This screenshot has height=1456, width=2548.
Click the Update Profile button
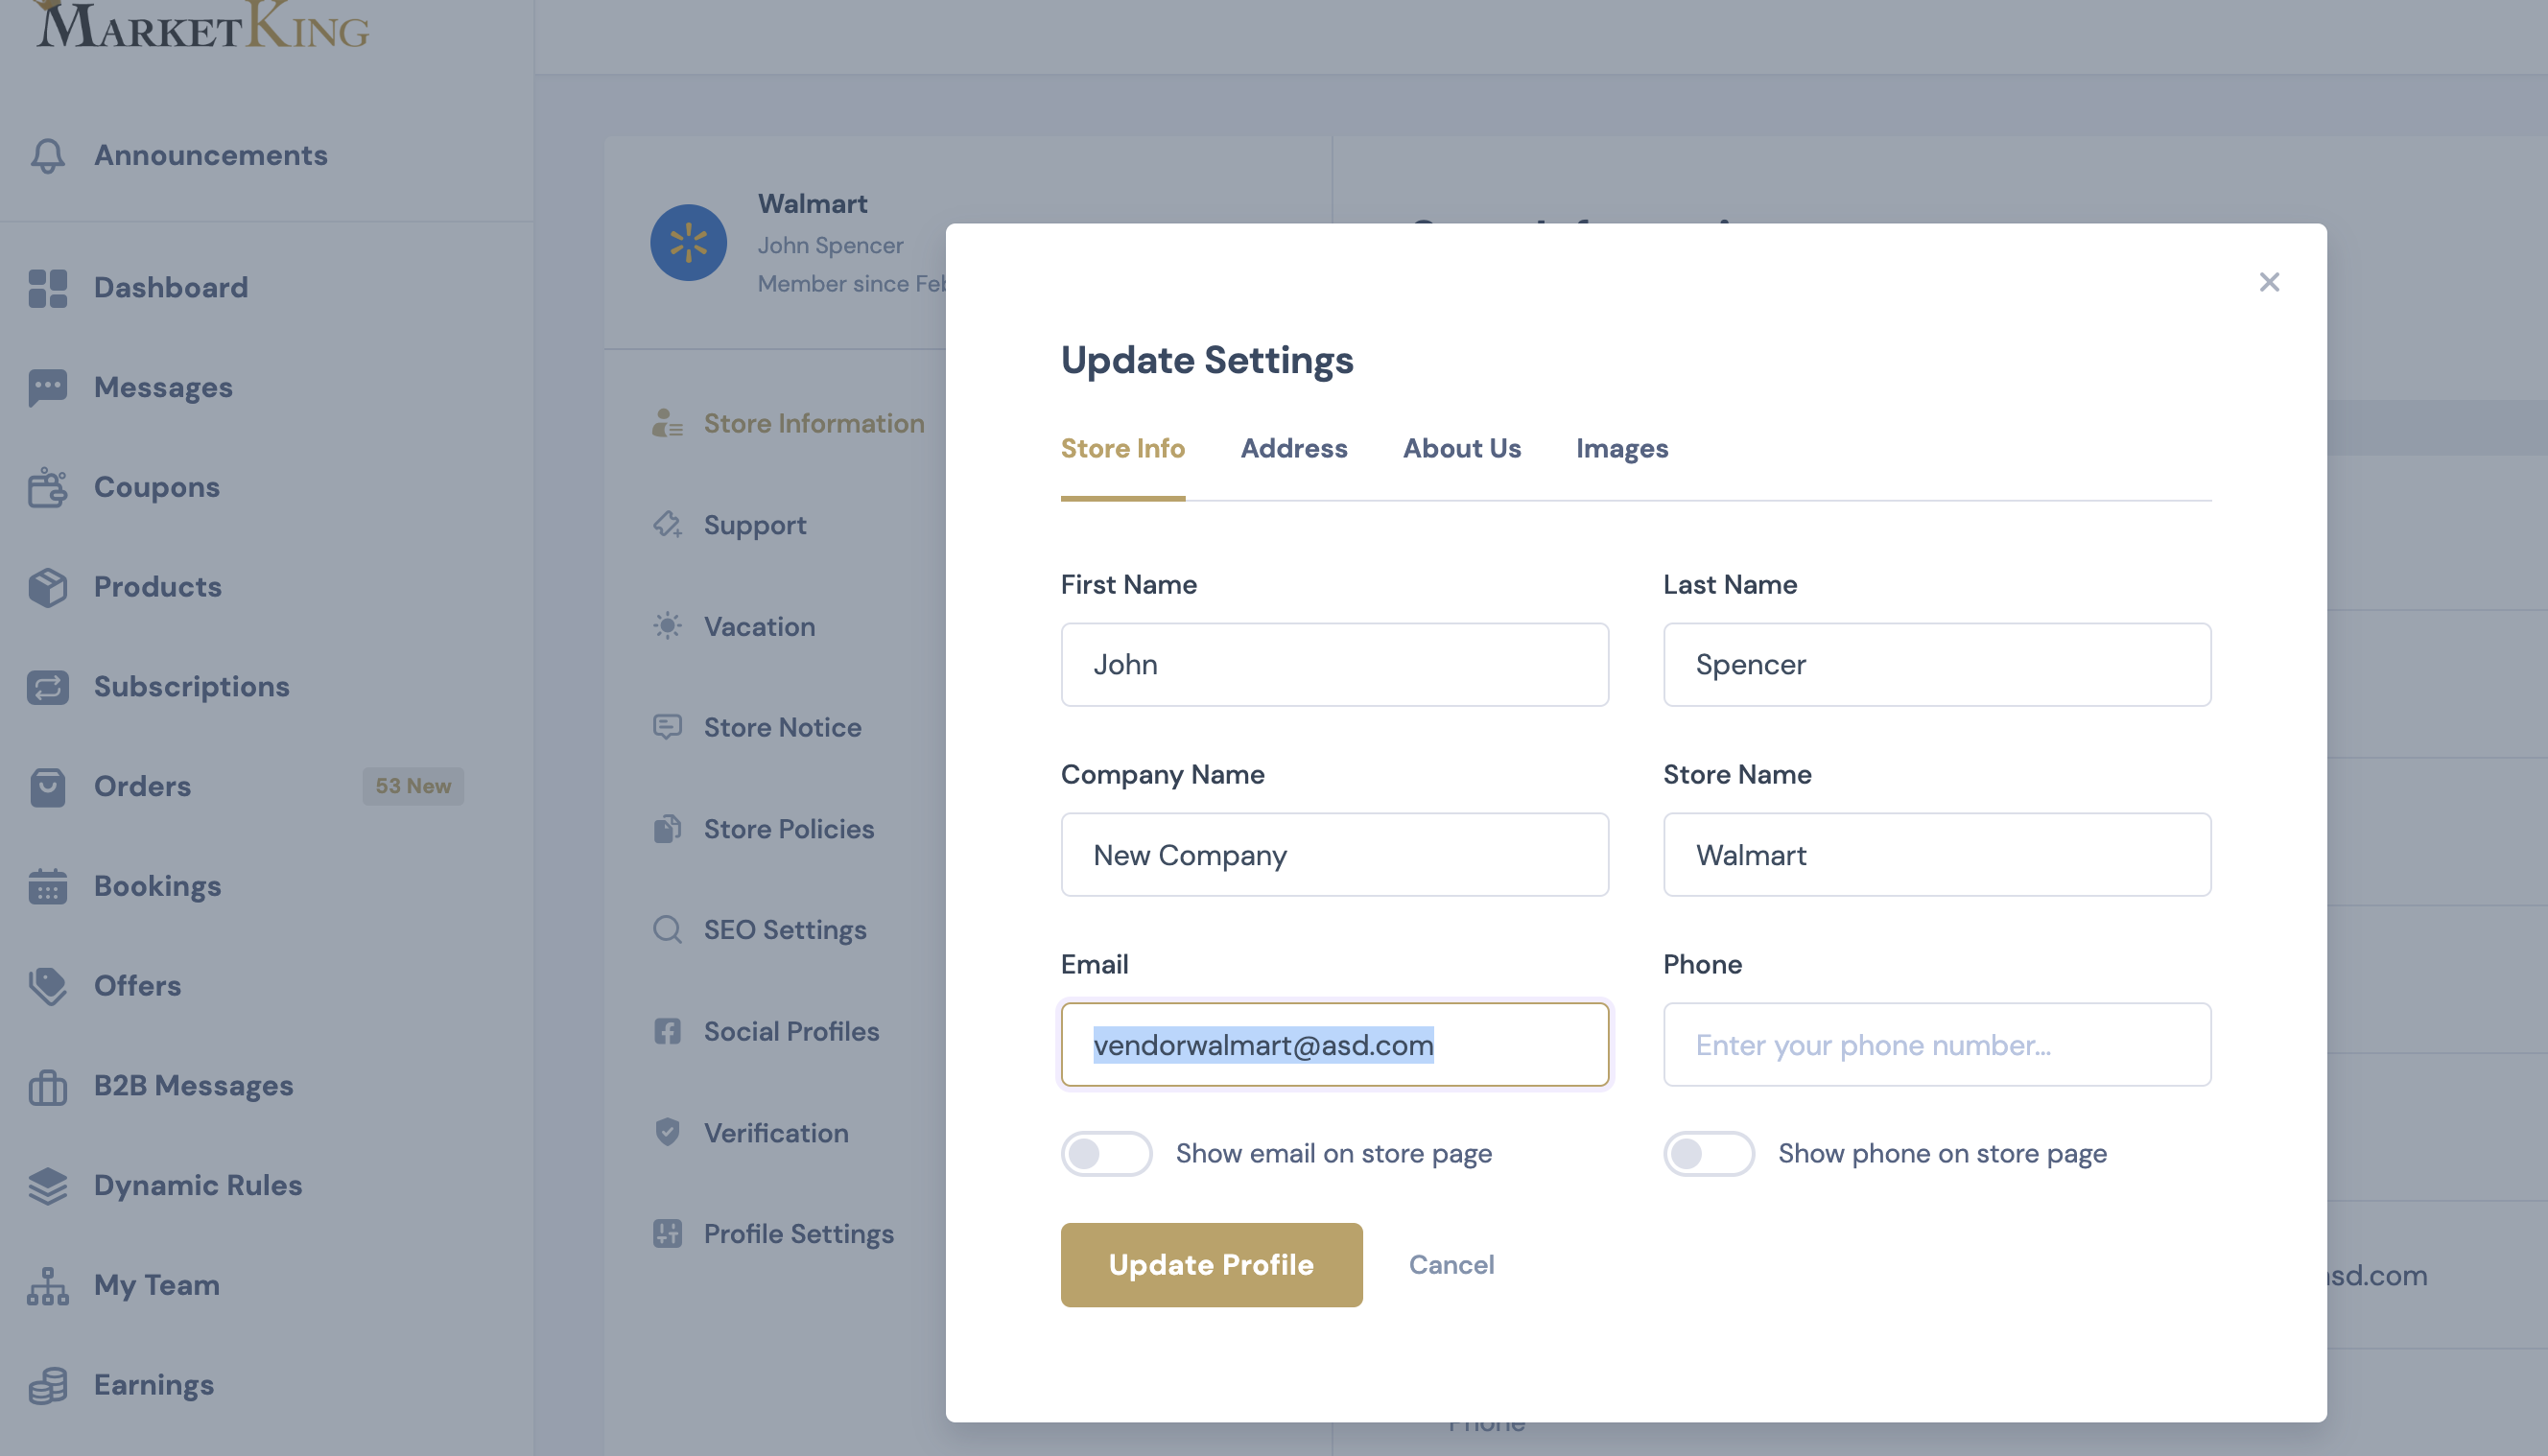tap(1211, 1265)
